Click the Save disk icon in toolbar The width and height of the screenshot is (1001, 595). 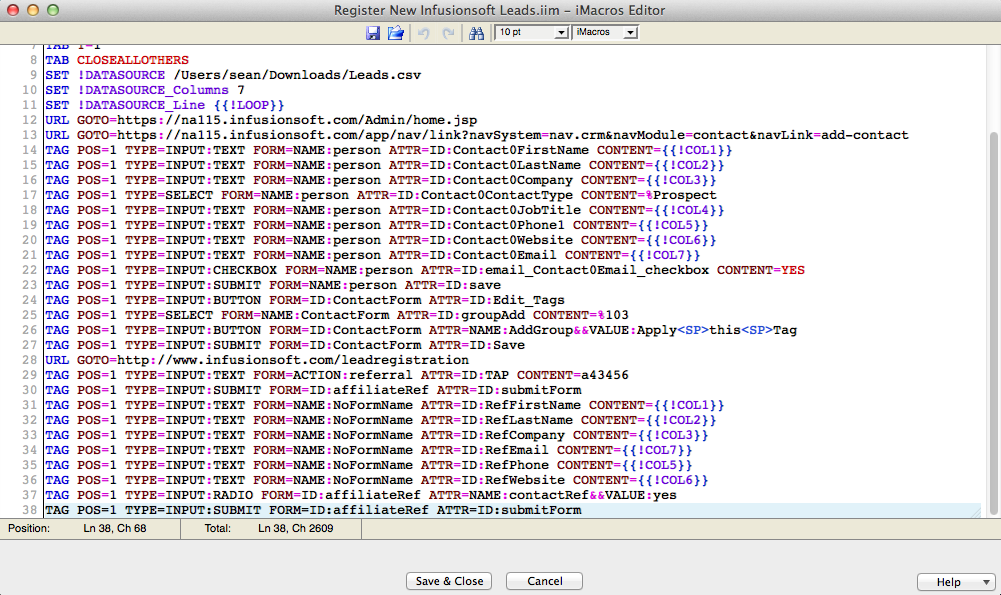click(373, 33)
